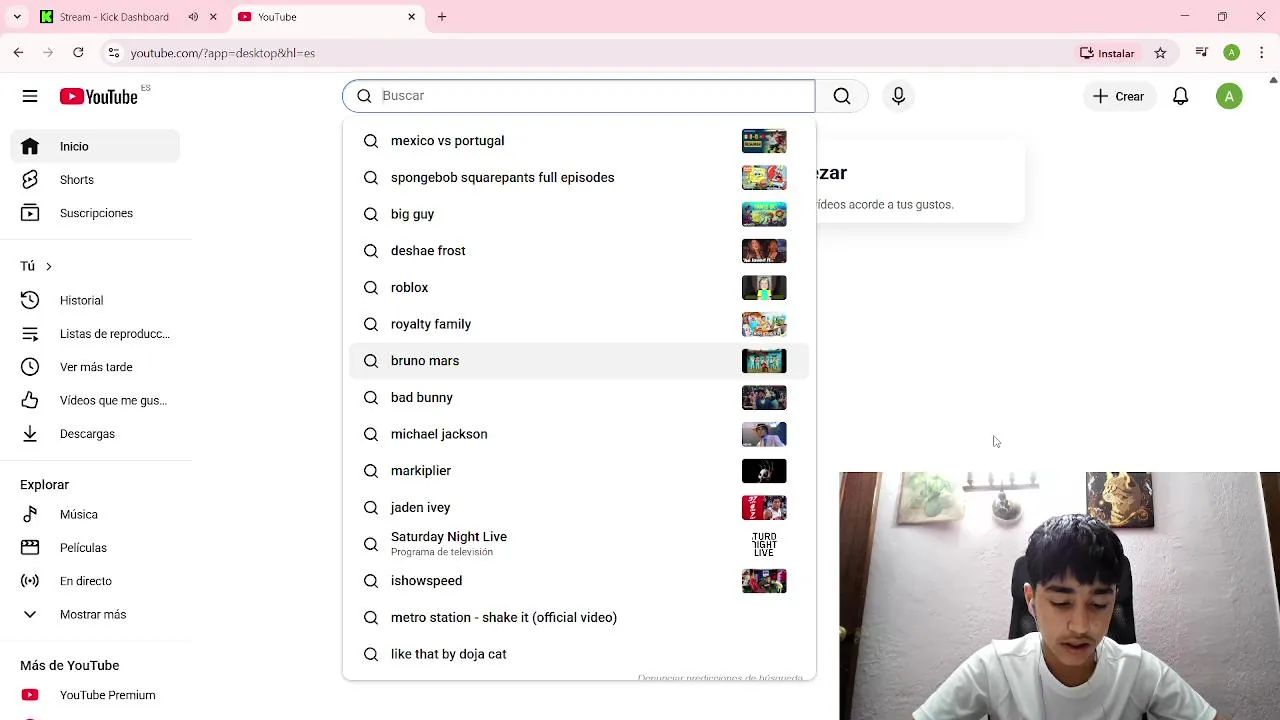Open the tab search dropdown
Image resolution: width=1280 pixels, height=720 pixels.
17,17
